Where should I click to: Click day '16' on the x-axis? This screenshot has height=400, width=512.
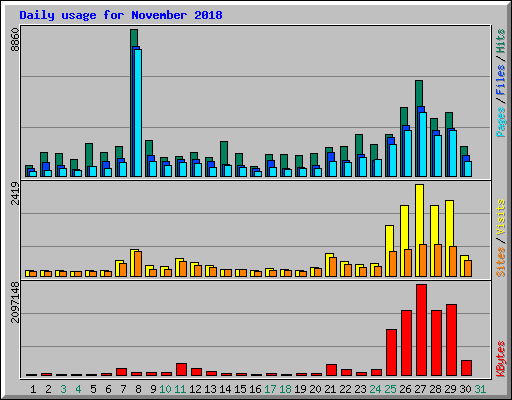click(255, 389)
